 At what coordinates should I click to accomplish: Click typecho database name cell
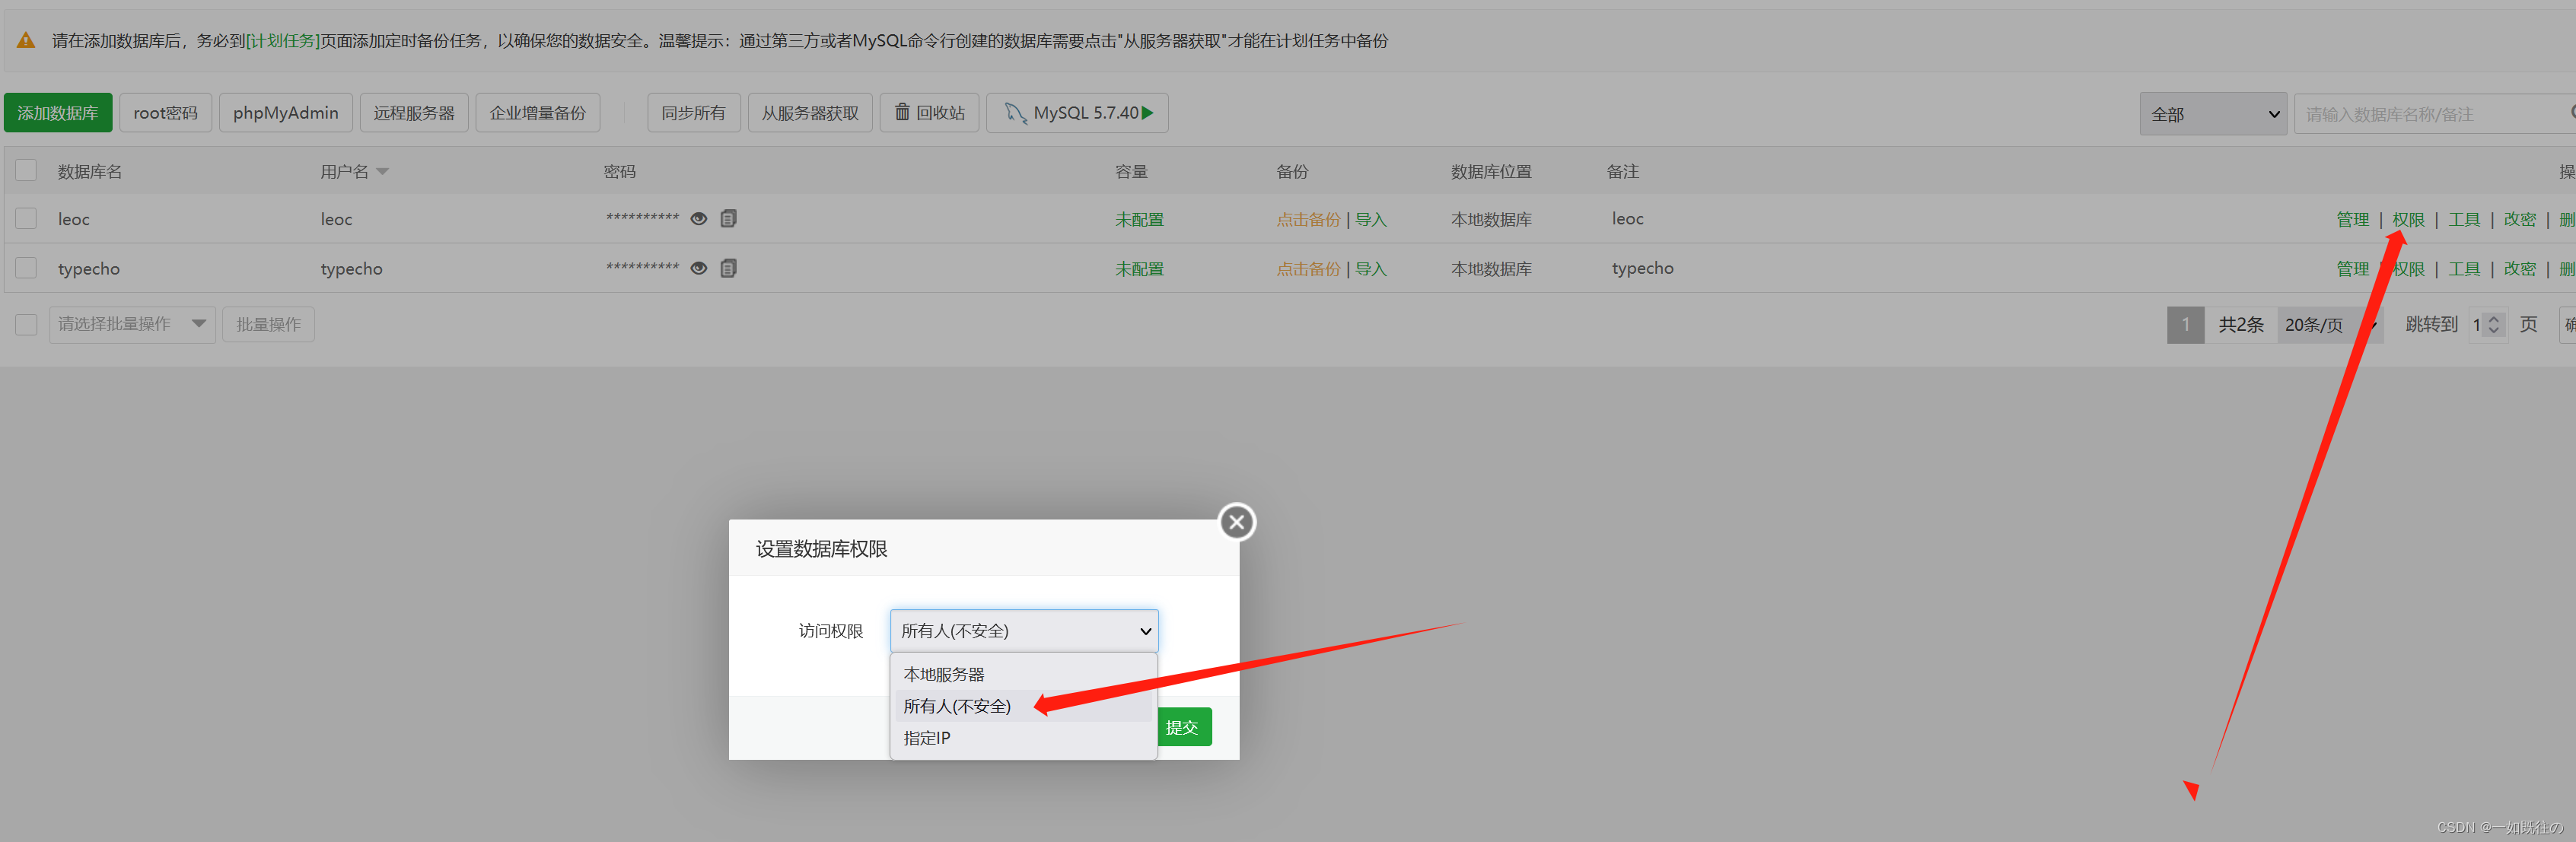[89, 269]
